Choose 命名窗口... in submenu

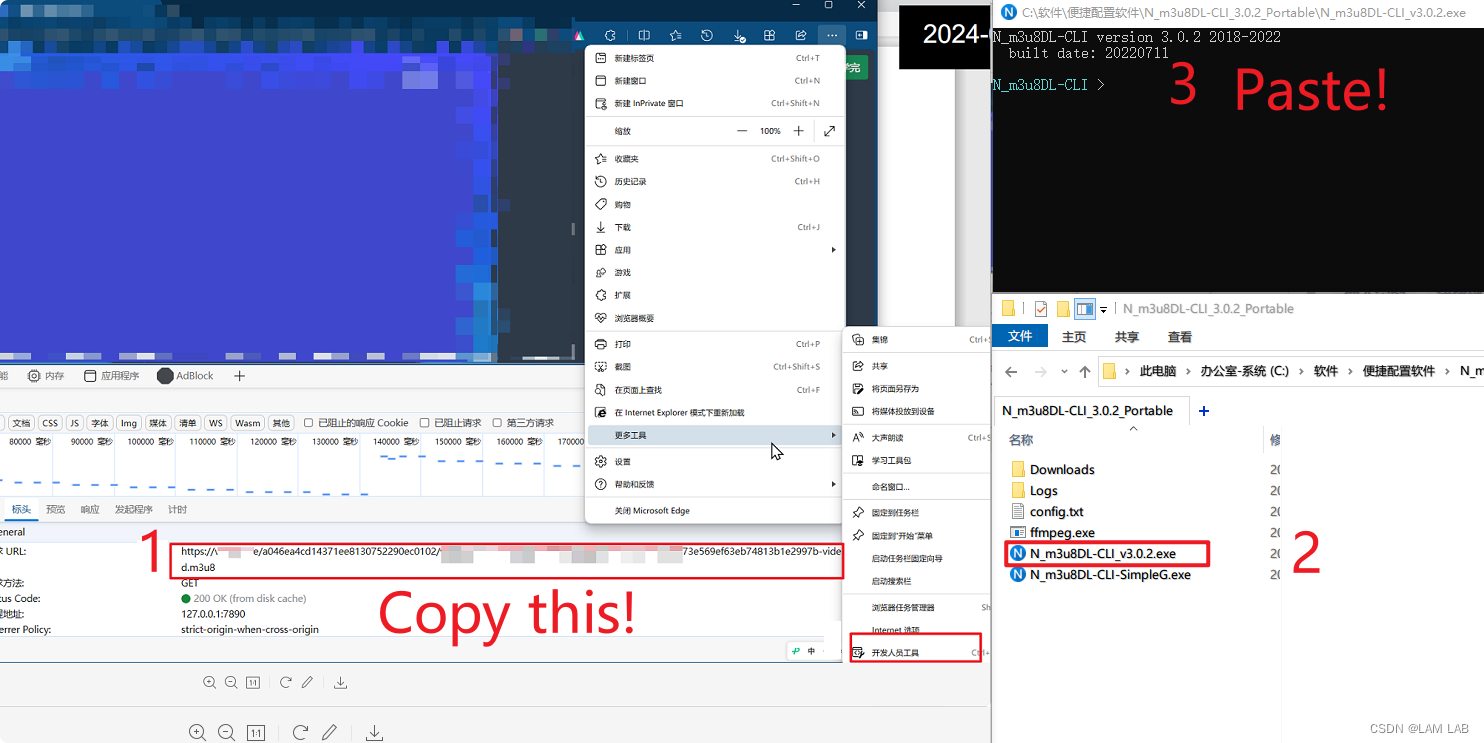pos(917,487)
